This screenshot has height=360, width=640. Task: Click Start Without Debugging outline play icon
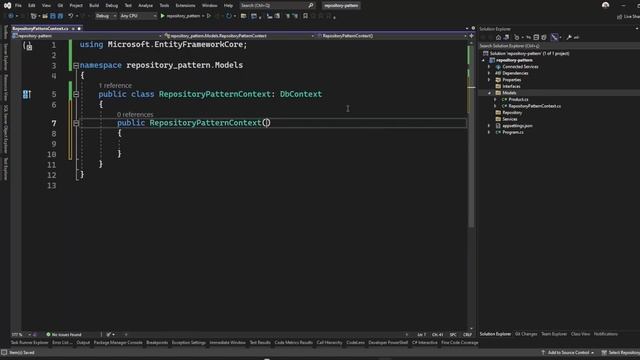coord(209,16)
